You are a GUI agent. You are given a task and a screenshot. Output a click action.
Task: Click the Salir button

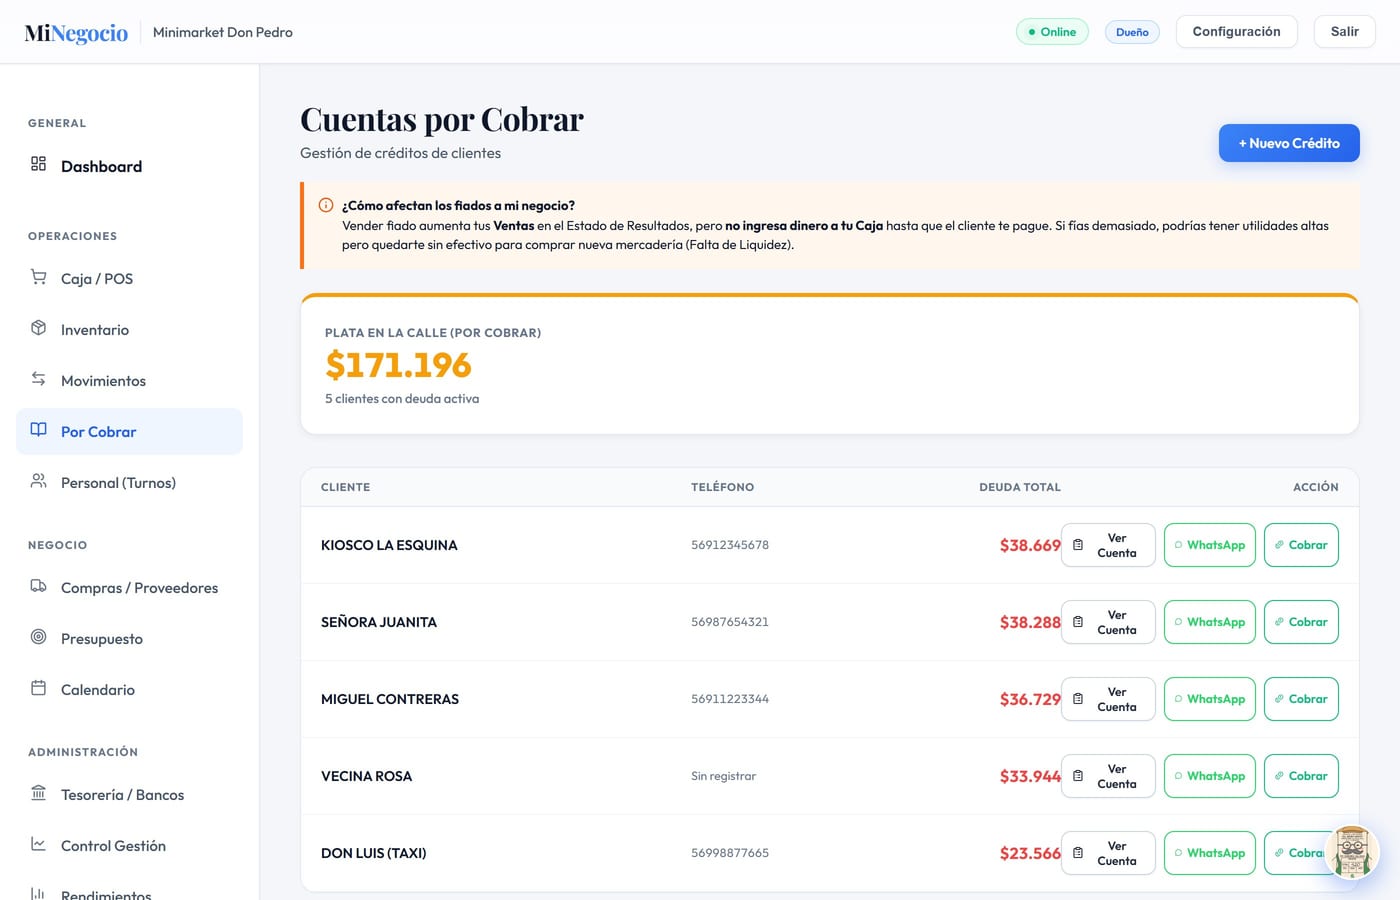click(1345, 32)
